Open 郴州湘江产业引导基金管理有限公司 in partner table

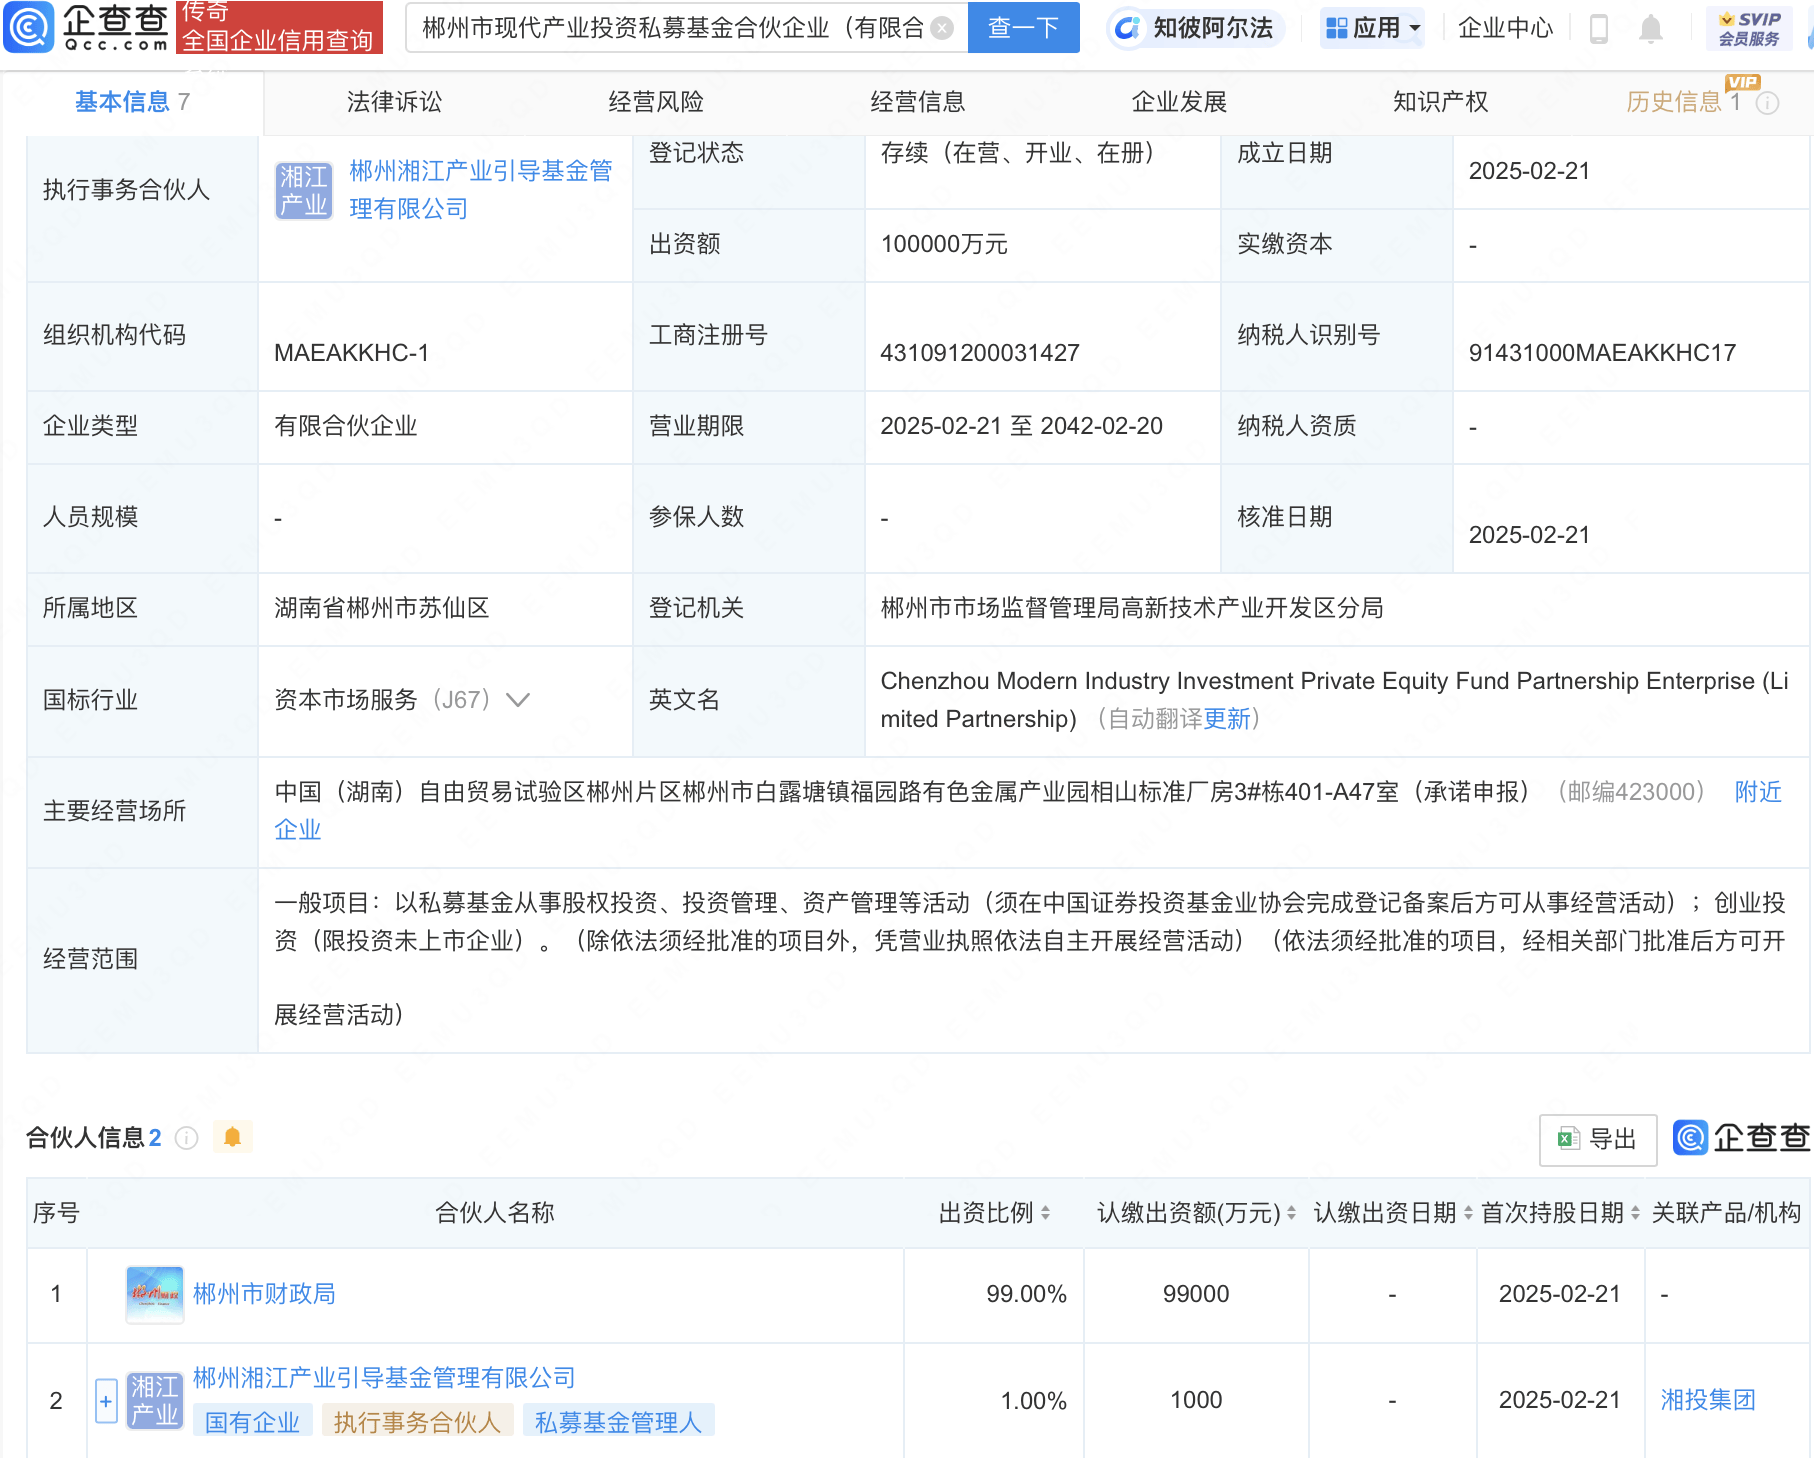click(384, 1378)
